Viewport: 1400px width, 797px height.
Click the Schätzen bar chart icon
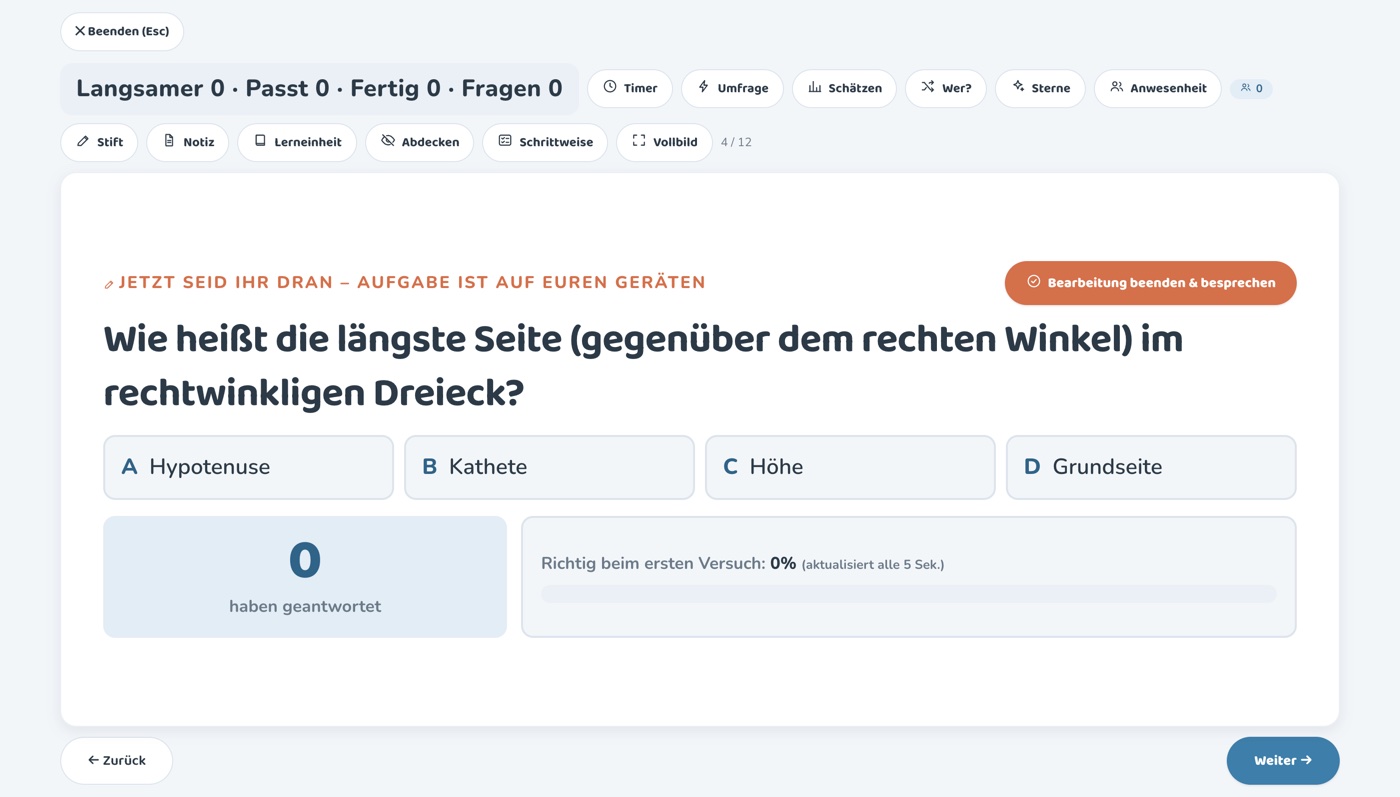tap(815, 87)
